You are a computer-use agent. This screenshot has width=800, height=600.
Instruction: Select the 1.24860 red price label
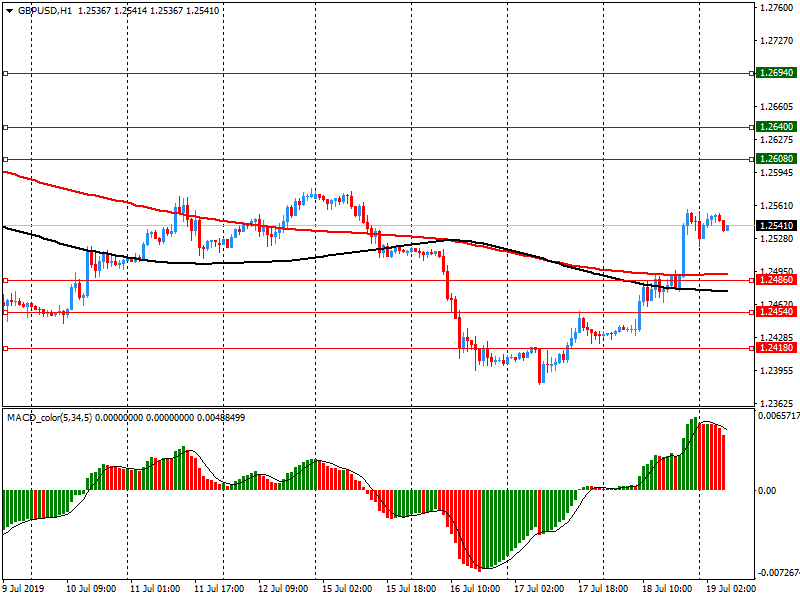(777, 280)
